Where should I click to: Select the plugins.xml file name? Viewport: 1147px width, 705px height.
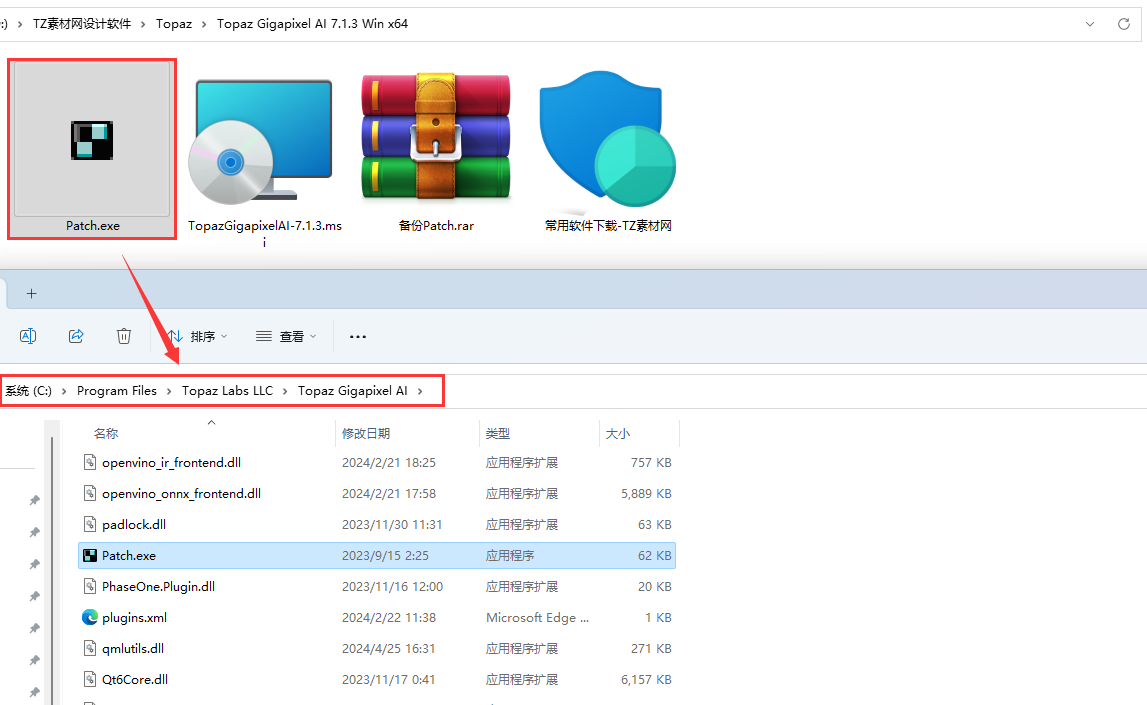pyautogui.click(x=135, y=617)
